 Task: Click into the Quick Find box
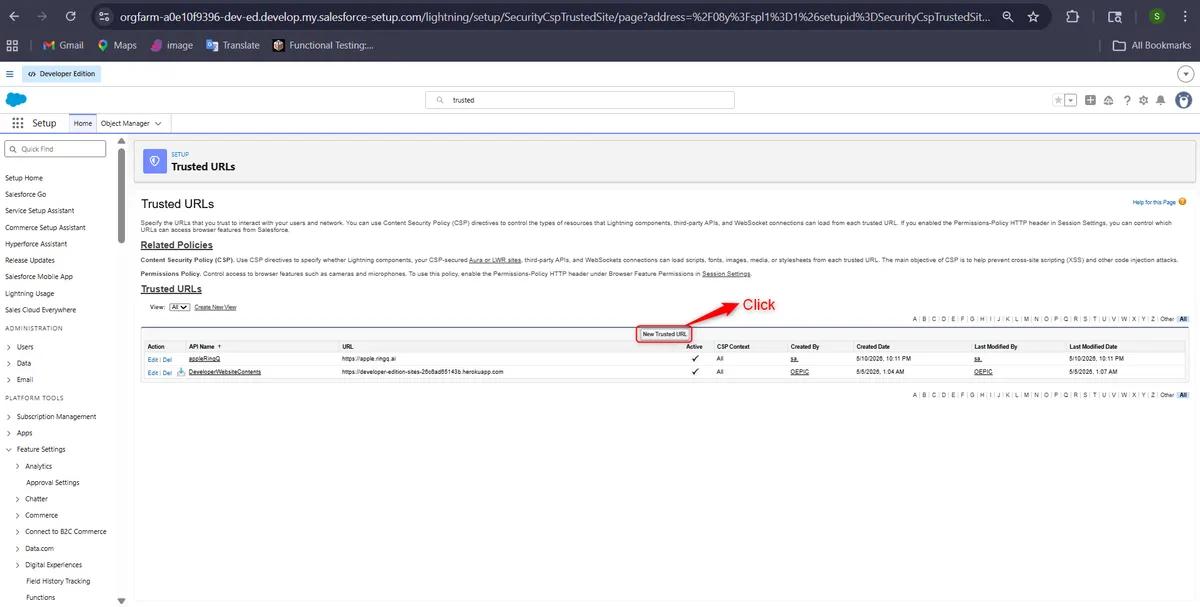click(x=55, y=149)
